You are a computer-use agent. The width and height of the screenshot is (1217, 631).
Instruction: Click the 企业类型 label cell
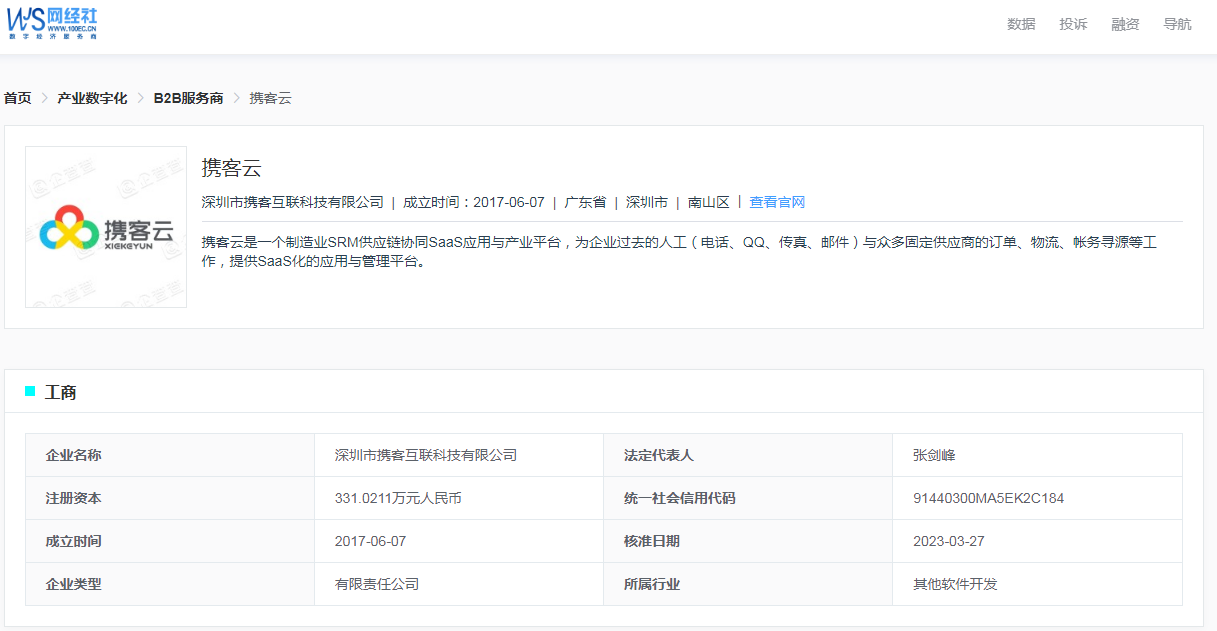pyautogui.click(x=170, y=584)
